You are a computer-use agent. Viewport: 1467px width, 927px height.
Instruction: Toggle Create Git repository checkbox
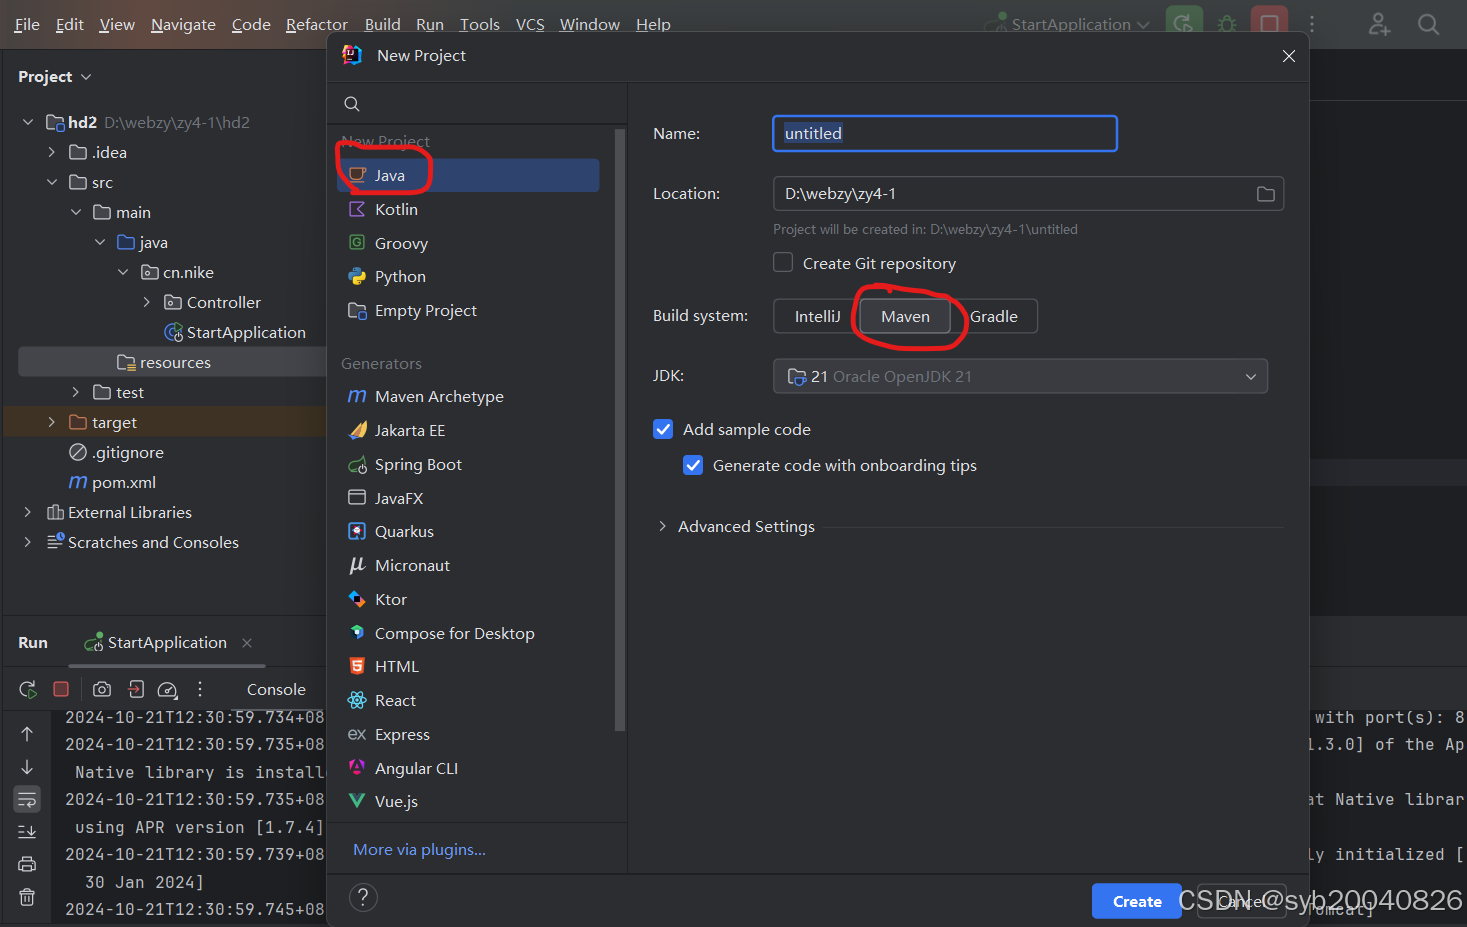pyautogui.click(x=783, y=262)
